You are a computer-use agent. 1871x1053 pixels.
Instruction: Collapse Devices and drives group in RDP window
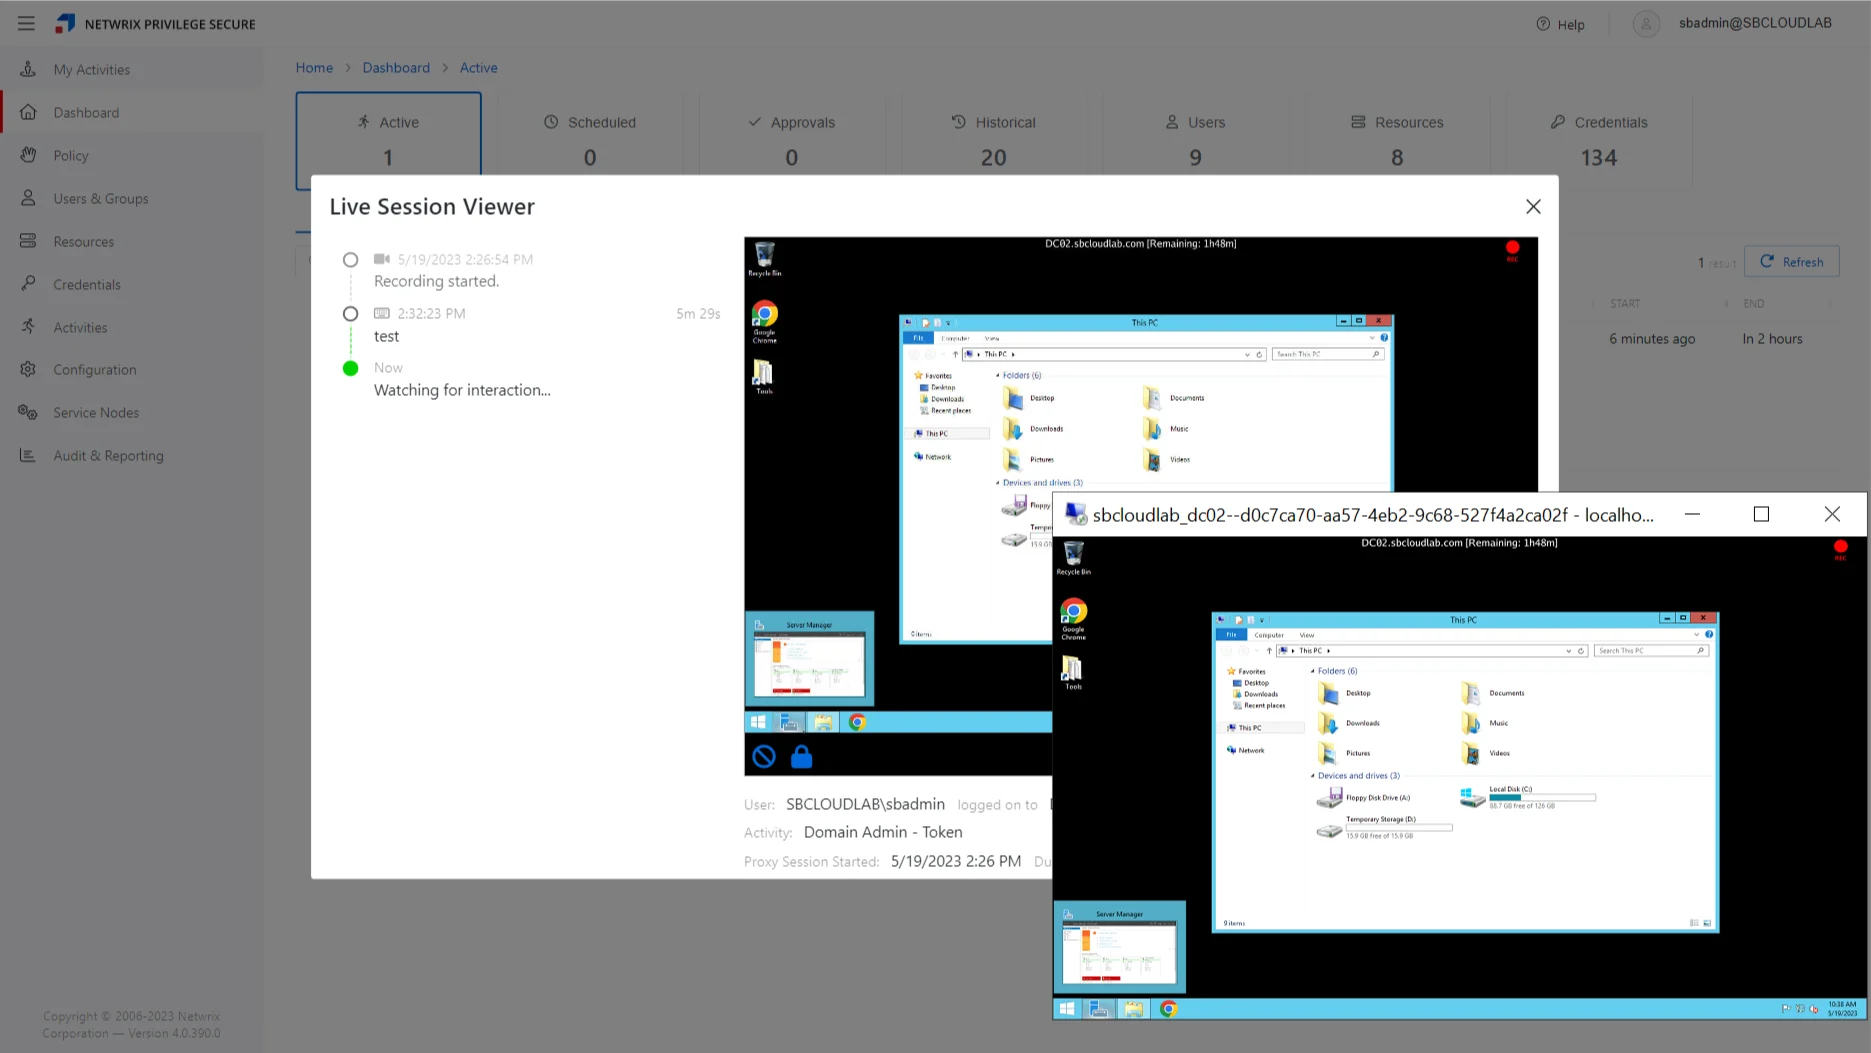(1312, 775)
